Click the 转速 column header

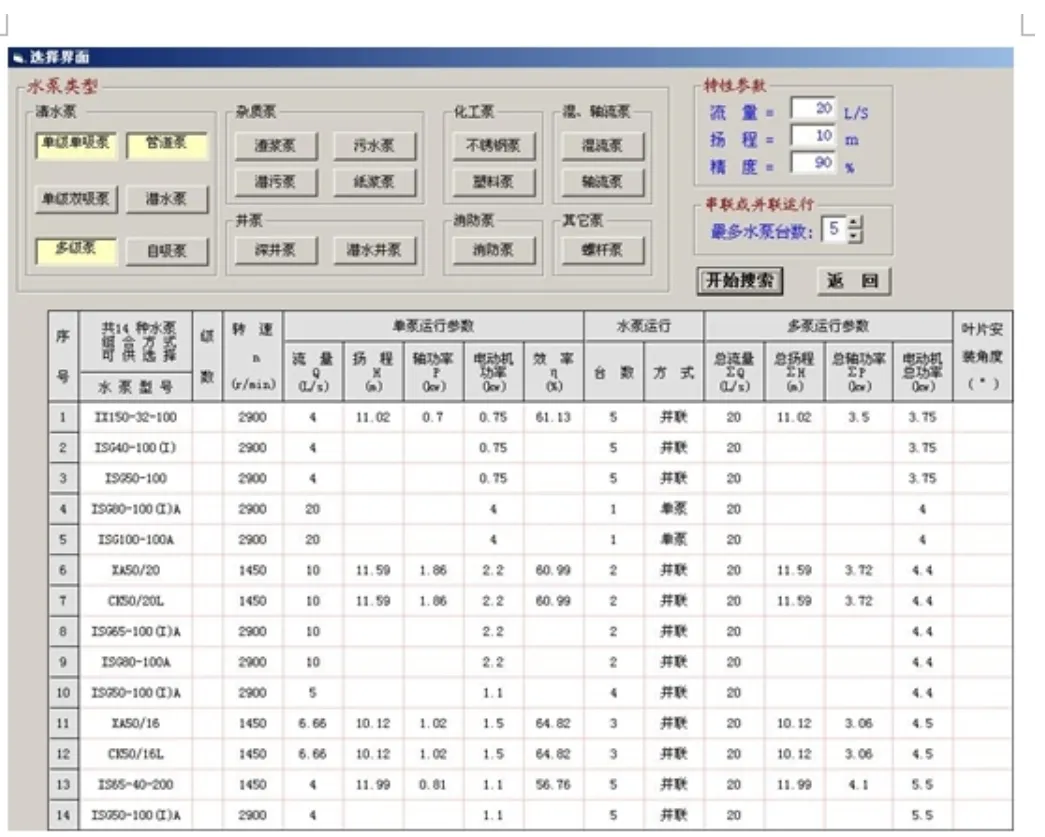253,356
